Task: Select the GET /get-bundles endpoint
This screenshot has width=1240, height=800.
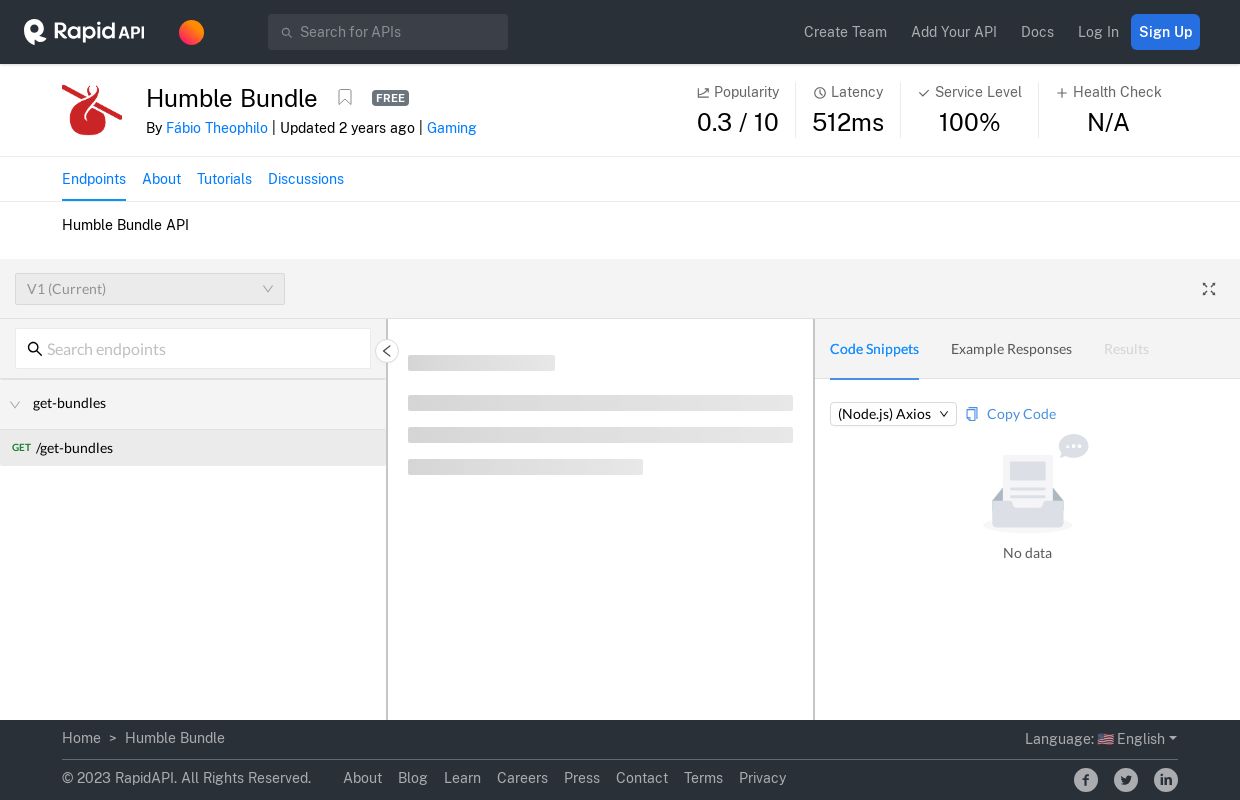Action: [193, 448]
